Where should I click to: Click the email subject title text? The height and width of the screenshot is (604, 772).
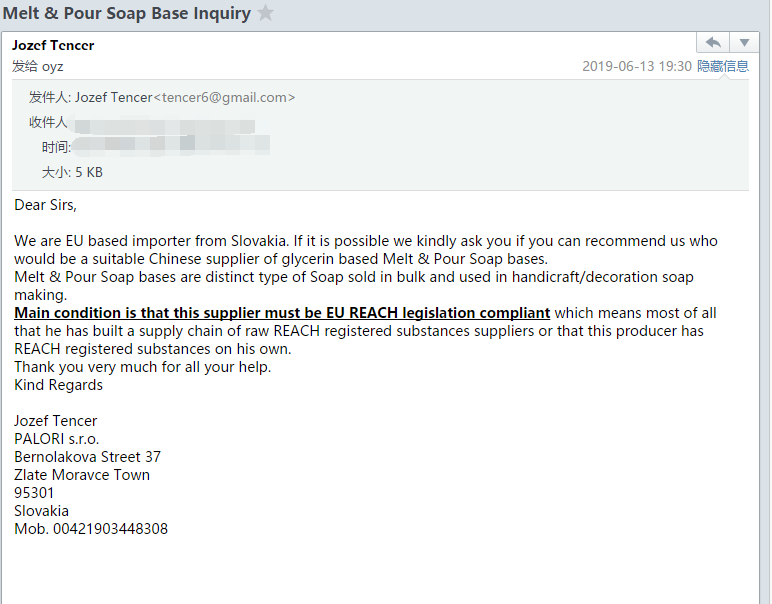(127, 13)
